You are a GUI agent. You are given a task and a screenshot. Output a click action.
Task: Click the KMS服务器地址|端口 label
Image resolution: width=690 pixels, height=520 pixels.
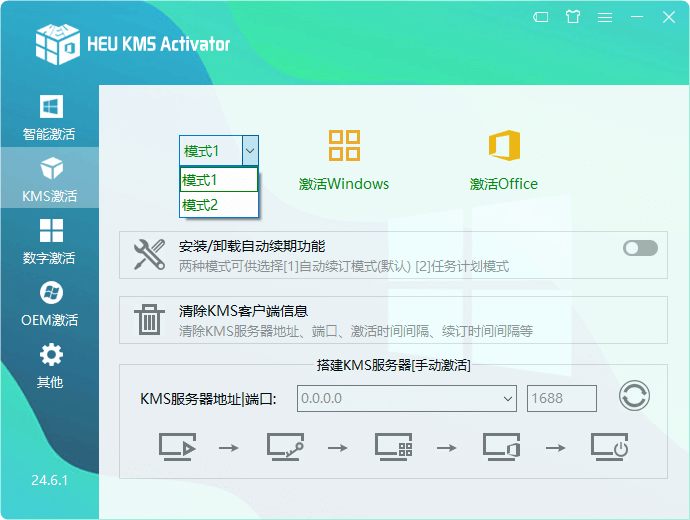click(x=208, y=399)
